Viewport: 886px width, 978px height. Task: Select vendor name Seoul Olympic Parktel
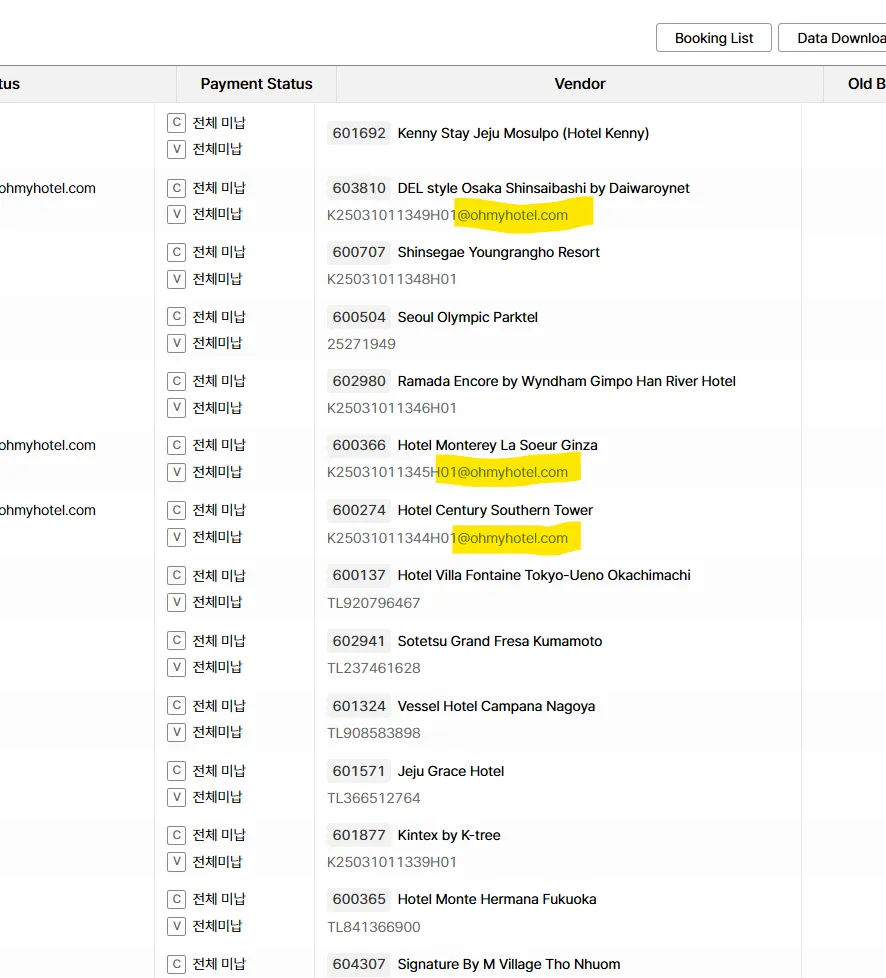tap(467, 317)
